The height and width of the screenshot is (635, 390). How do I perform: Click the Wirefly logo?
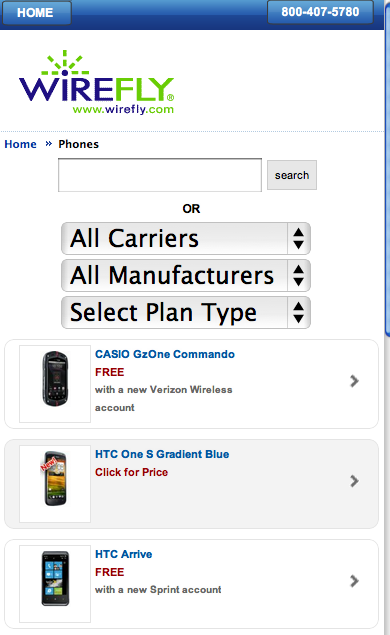pos(96,83)
